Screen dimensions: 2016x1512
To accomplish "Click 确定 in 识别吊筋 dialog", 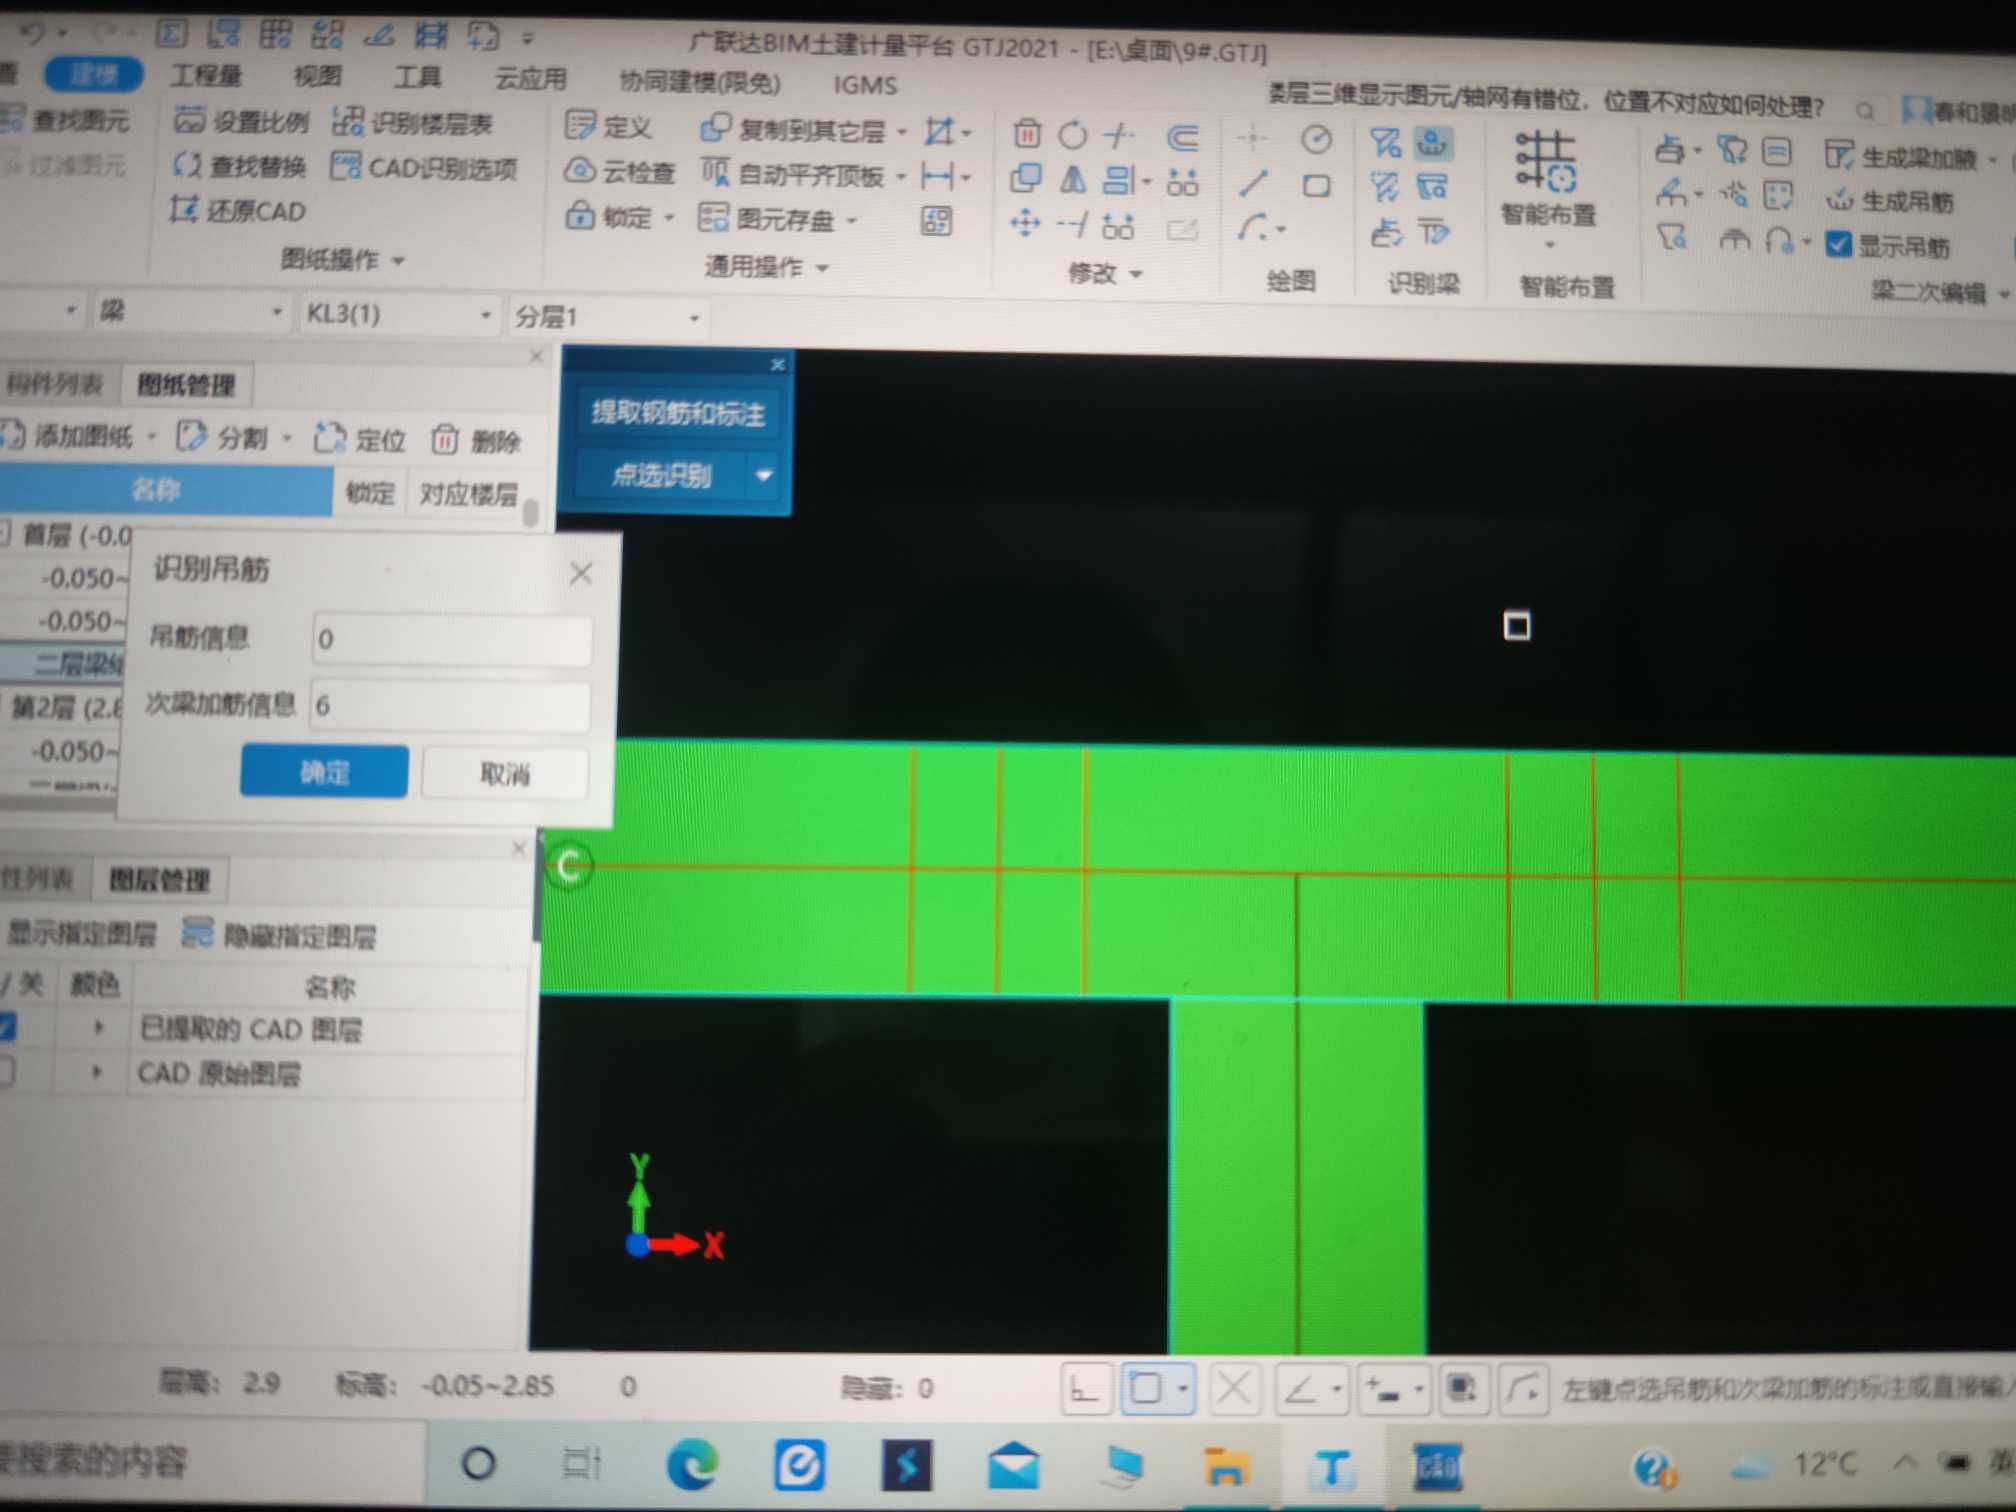I will (x=324, y=771).
